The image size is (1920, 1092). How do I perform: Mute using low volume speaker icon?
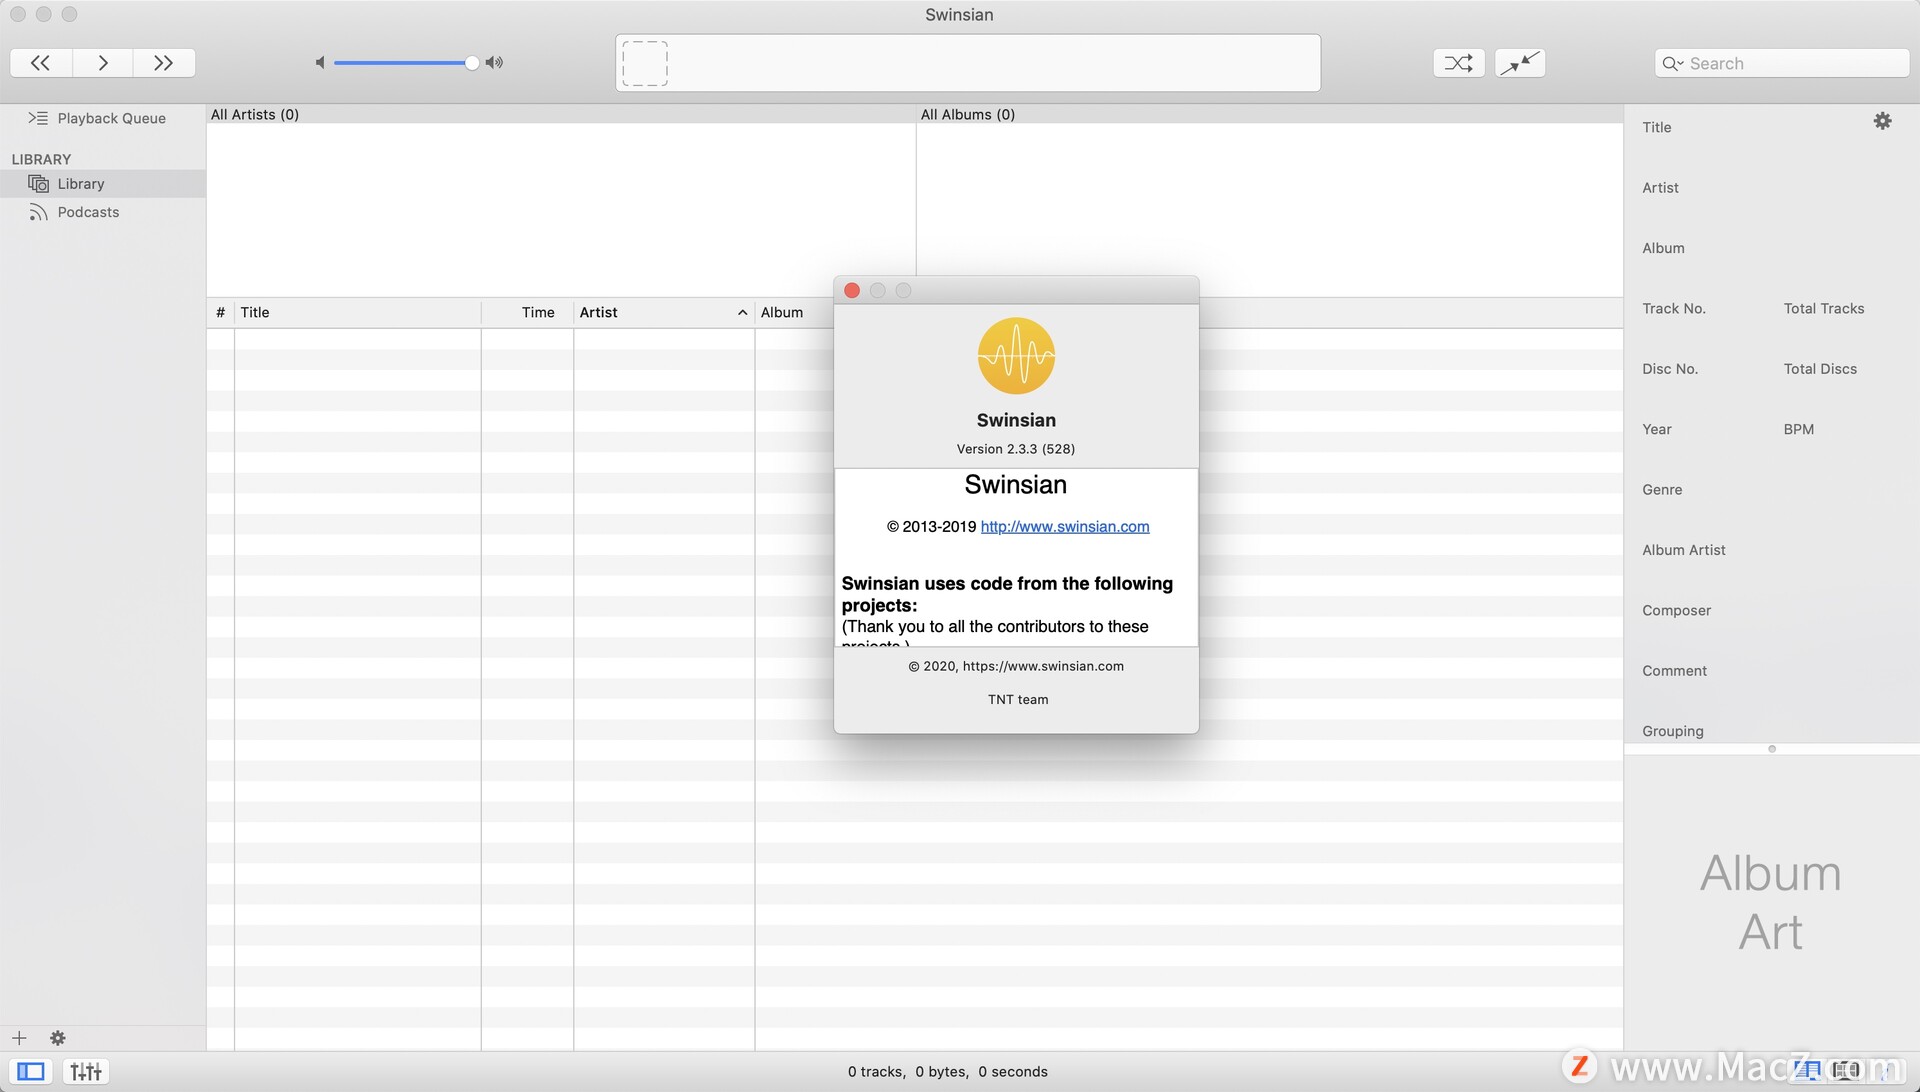(x=320, y=63)
